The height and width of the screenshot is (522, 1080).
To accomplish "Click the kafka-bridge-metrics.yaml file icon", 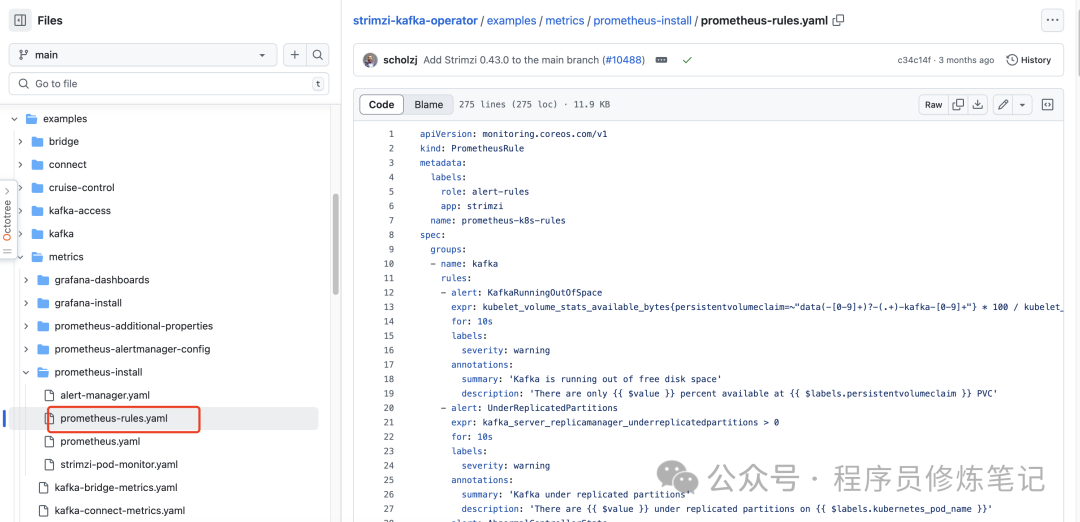I will 43,488.
